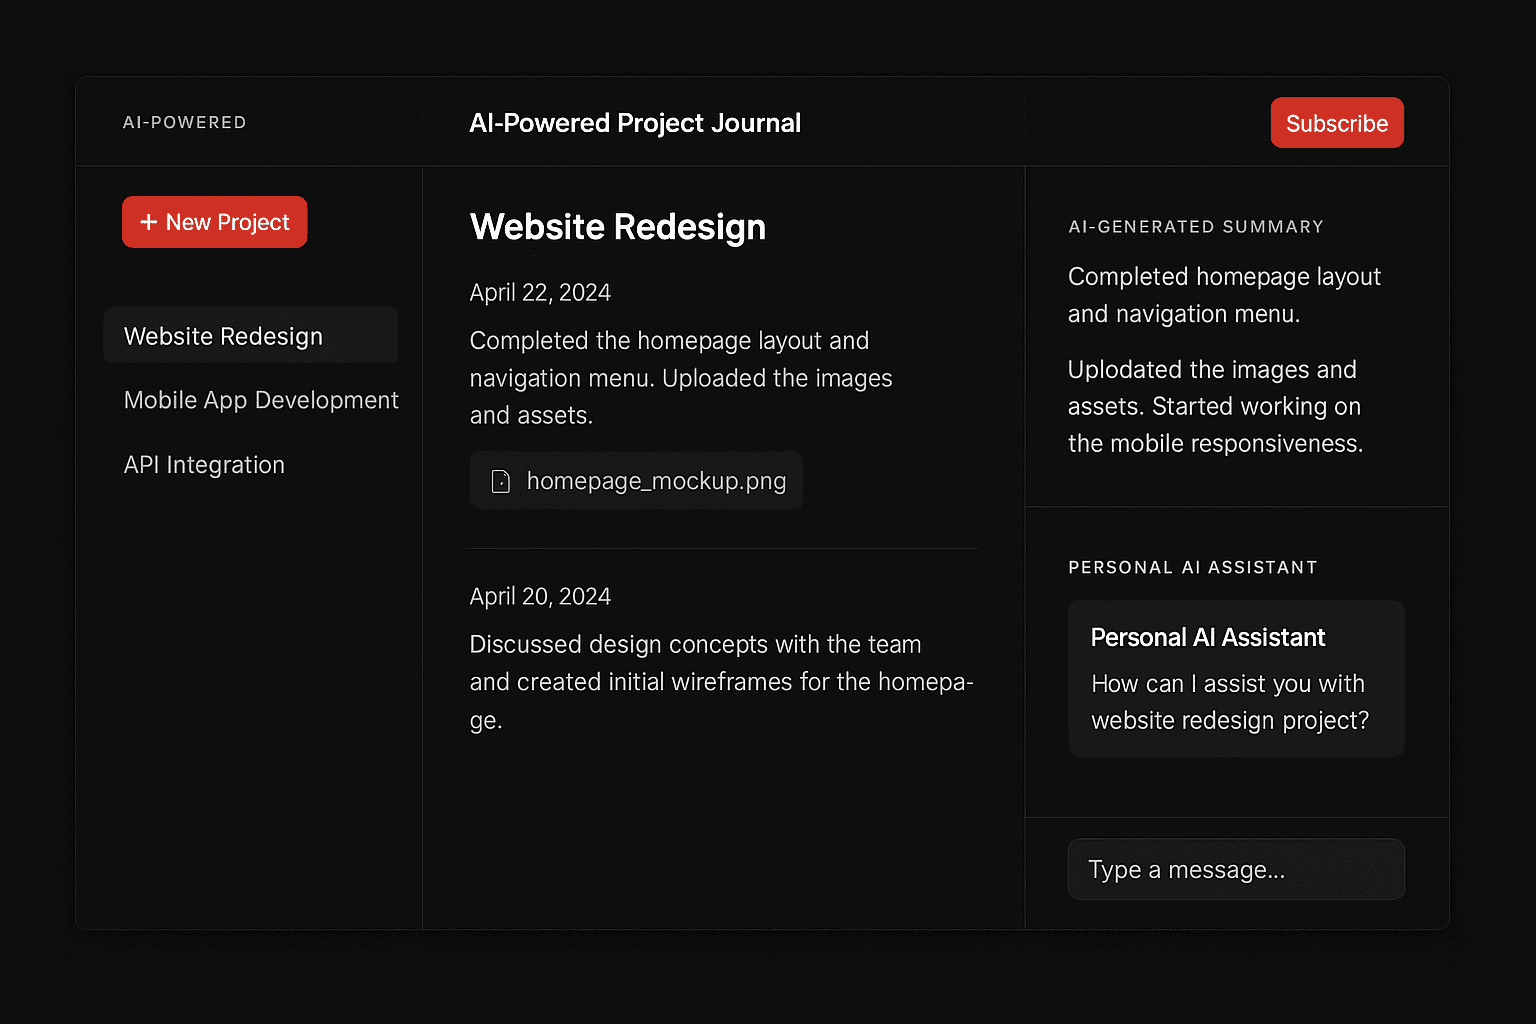Click the AI-Powered Project Journal title
The width and height of the screenshot is (1536, 1024).
pos(635,123)
